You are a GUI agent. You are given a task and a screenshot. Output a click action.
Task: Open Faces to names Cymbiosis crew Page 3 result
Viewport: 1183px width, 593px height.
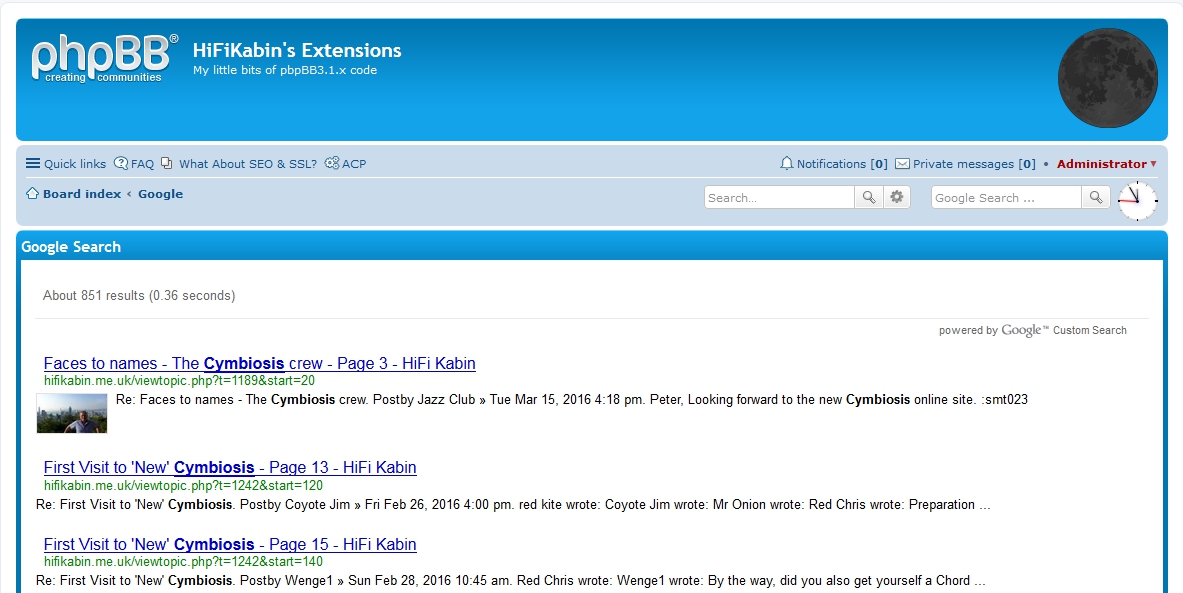click(260, 363)
